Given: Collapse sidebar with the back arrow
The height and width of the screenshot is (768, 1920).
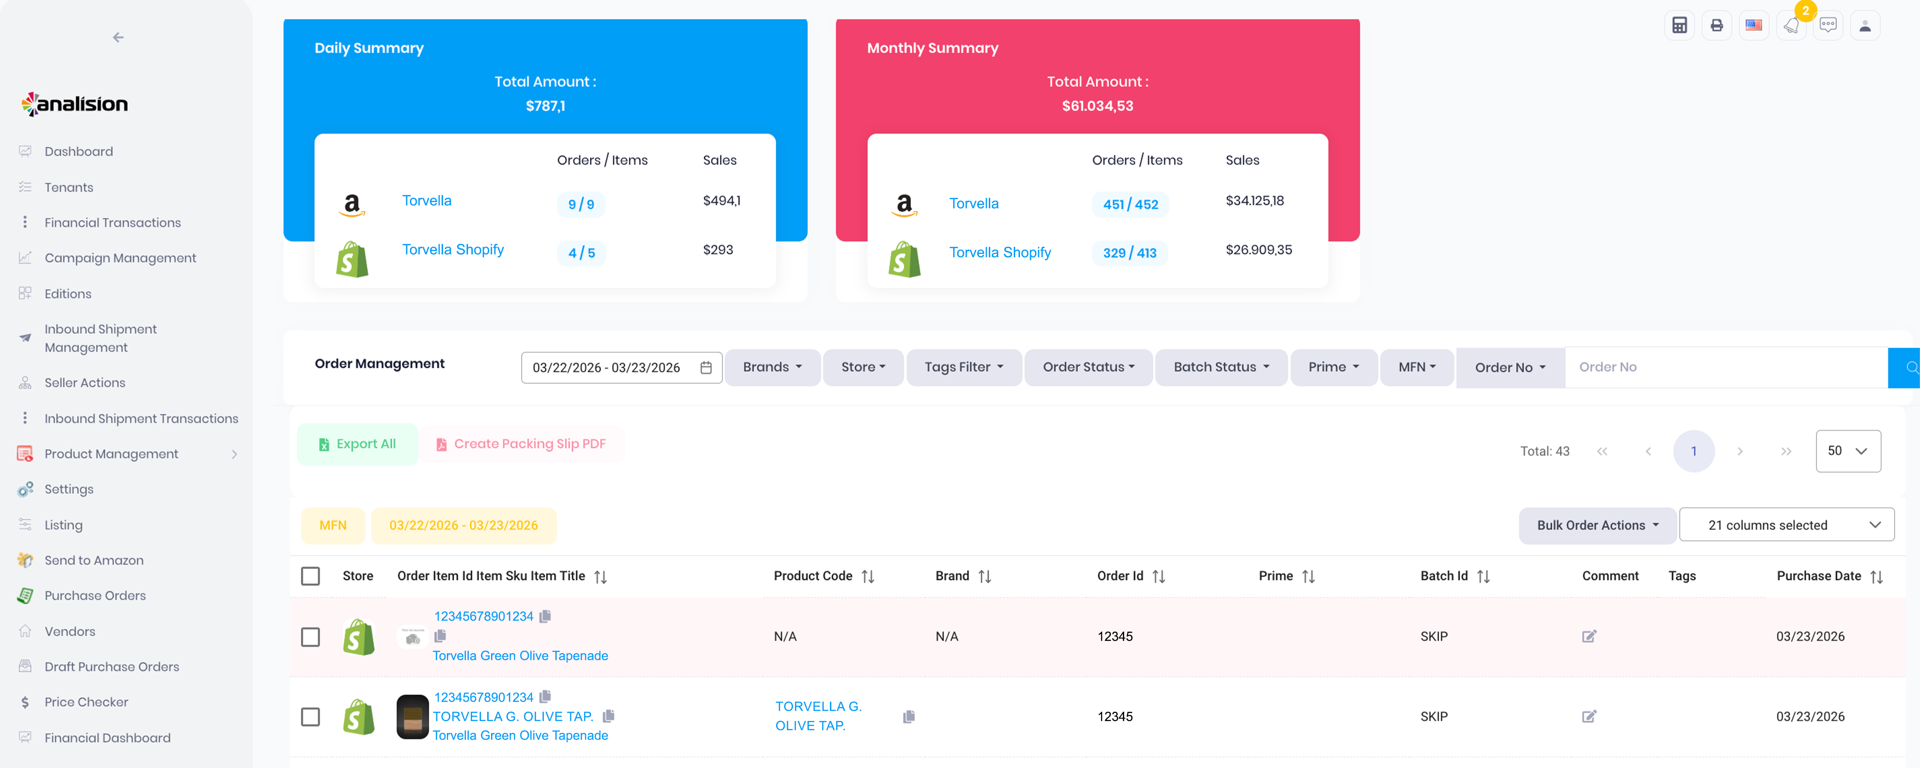Looking at the screenshot, I should tap(118, 38).
